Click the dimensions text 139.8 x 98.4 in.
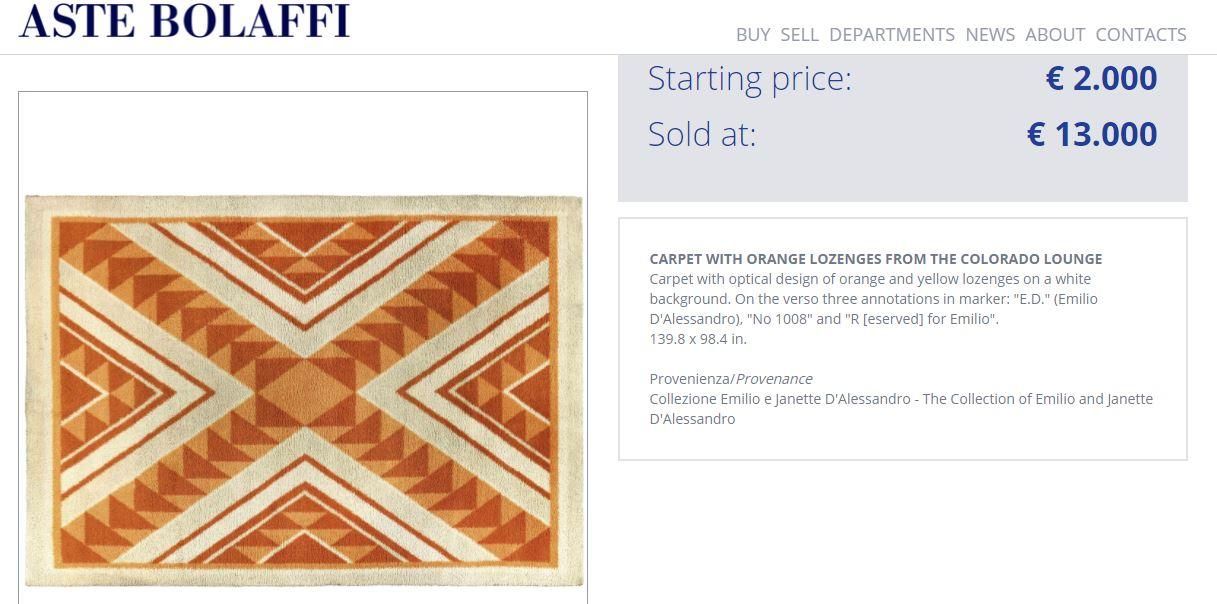This screenshot has height=604, width=1217. (698, 339)
